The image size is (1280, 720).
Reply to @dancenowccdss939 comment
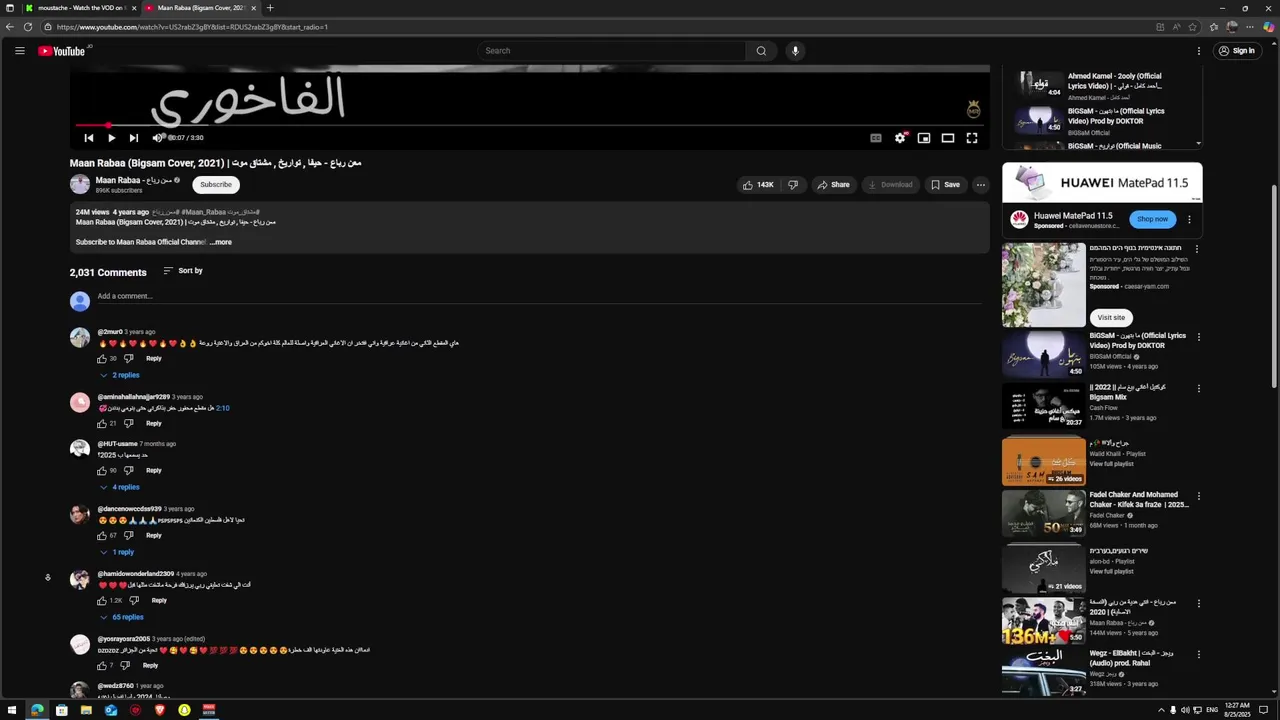(154, 535)
